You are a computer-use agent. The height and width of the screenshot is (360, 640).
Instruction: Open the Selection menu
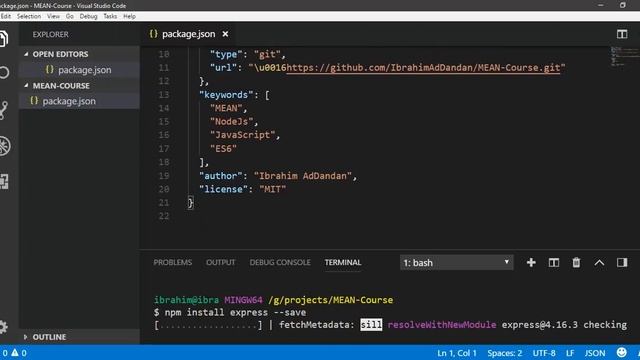(29, 16)
